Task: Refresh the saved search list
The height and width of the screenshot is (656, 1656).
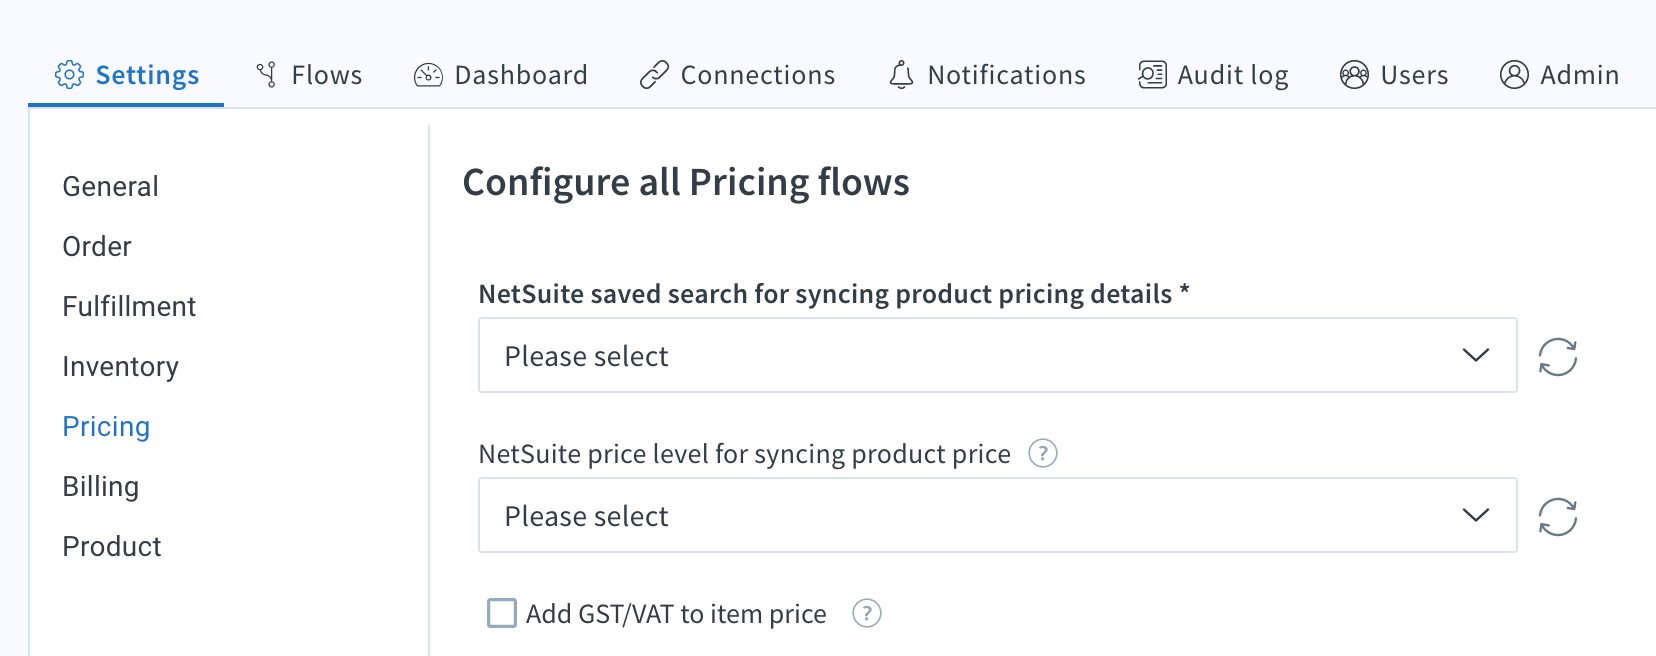Action: click(x=1559, y=355)
